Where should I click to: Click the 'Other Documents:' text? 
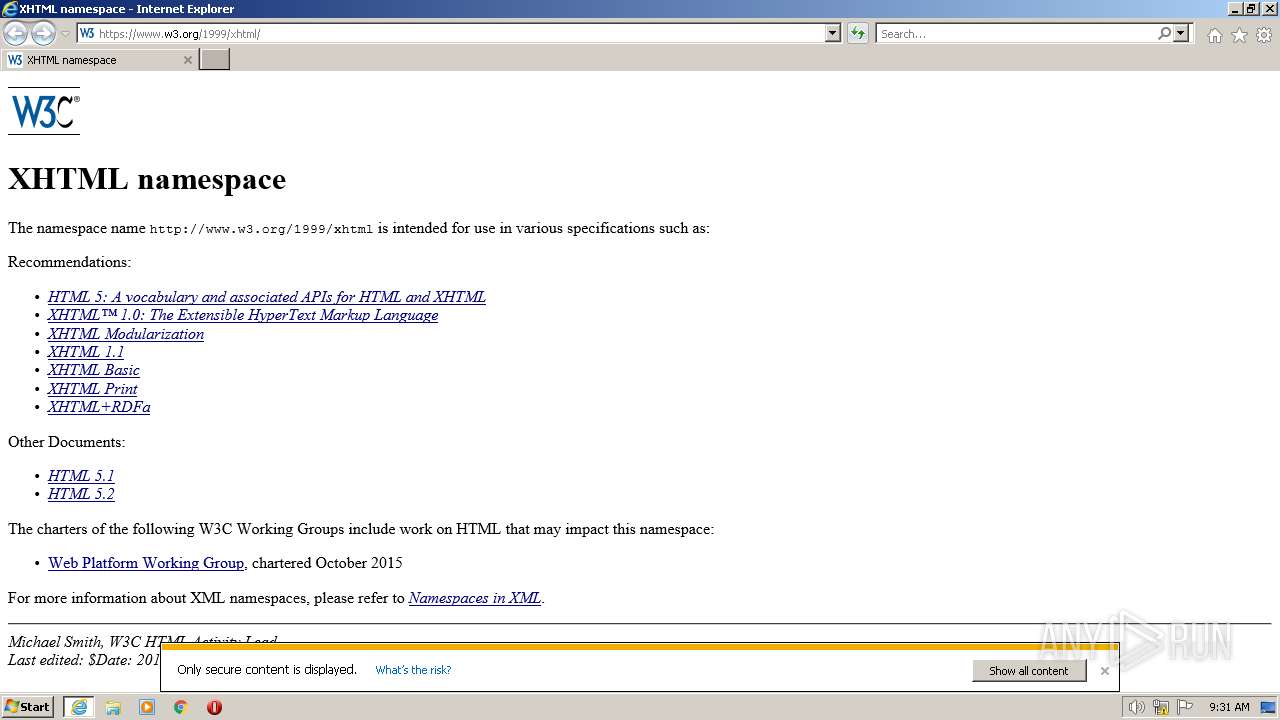pos(67,442)
